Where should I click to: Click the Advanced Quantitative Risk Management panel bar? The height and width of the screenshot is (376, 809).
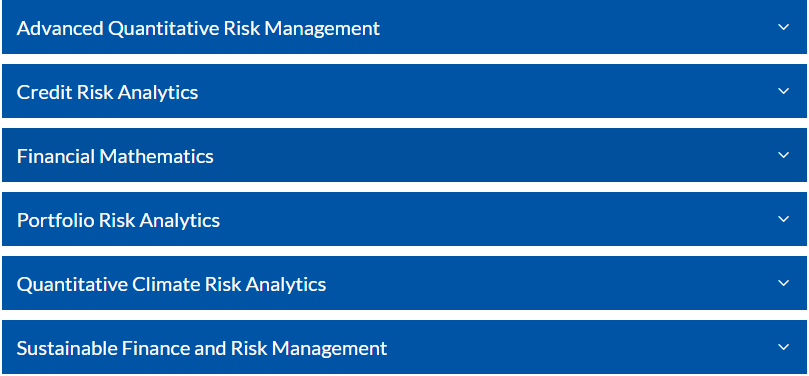tap(404, 27)
